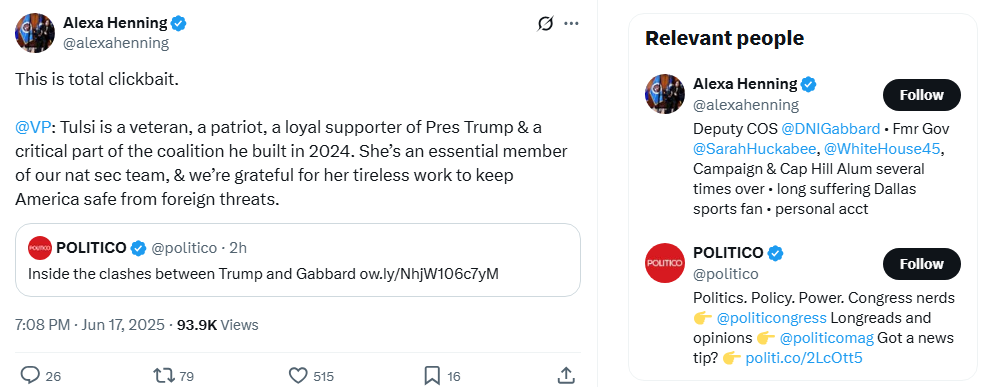Repost this tweet via retweet icon
The height and width of the screenshot is (387, 987).
[165, 376]
